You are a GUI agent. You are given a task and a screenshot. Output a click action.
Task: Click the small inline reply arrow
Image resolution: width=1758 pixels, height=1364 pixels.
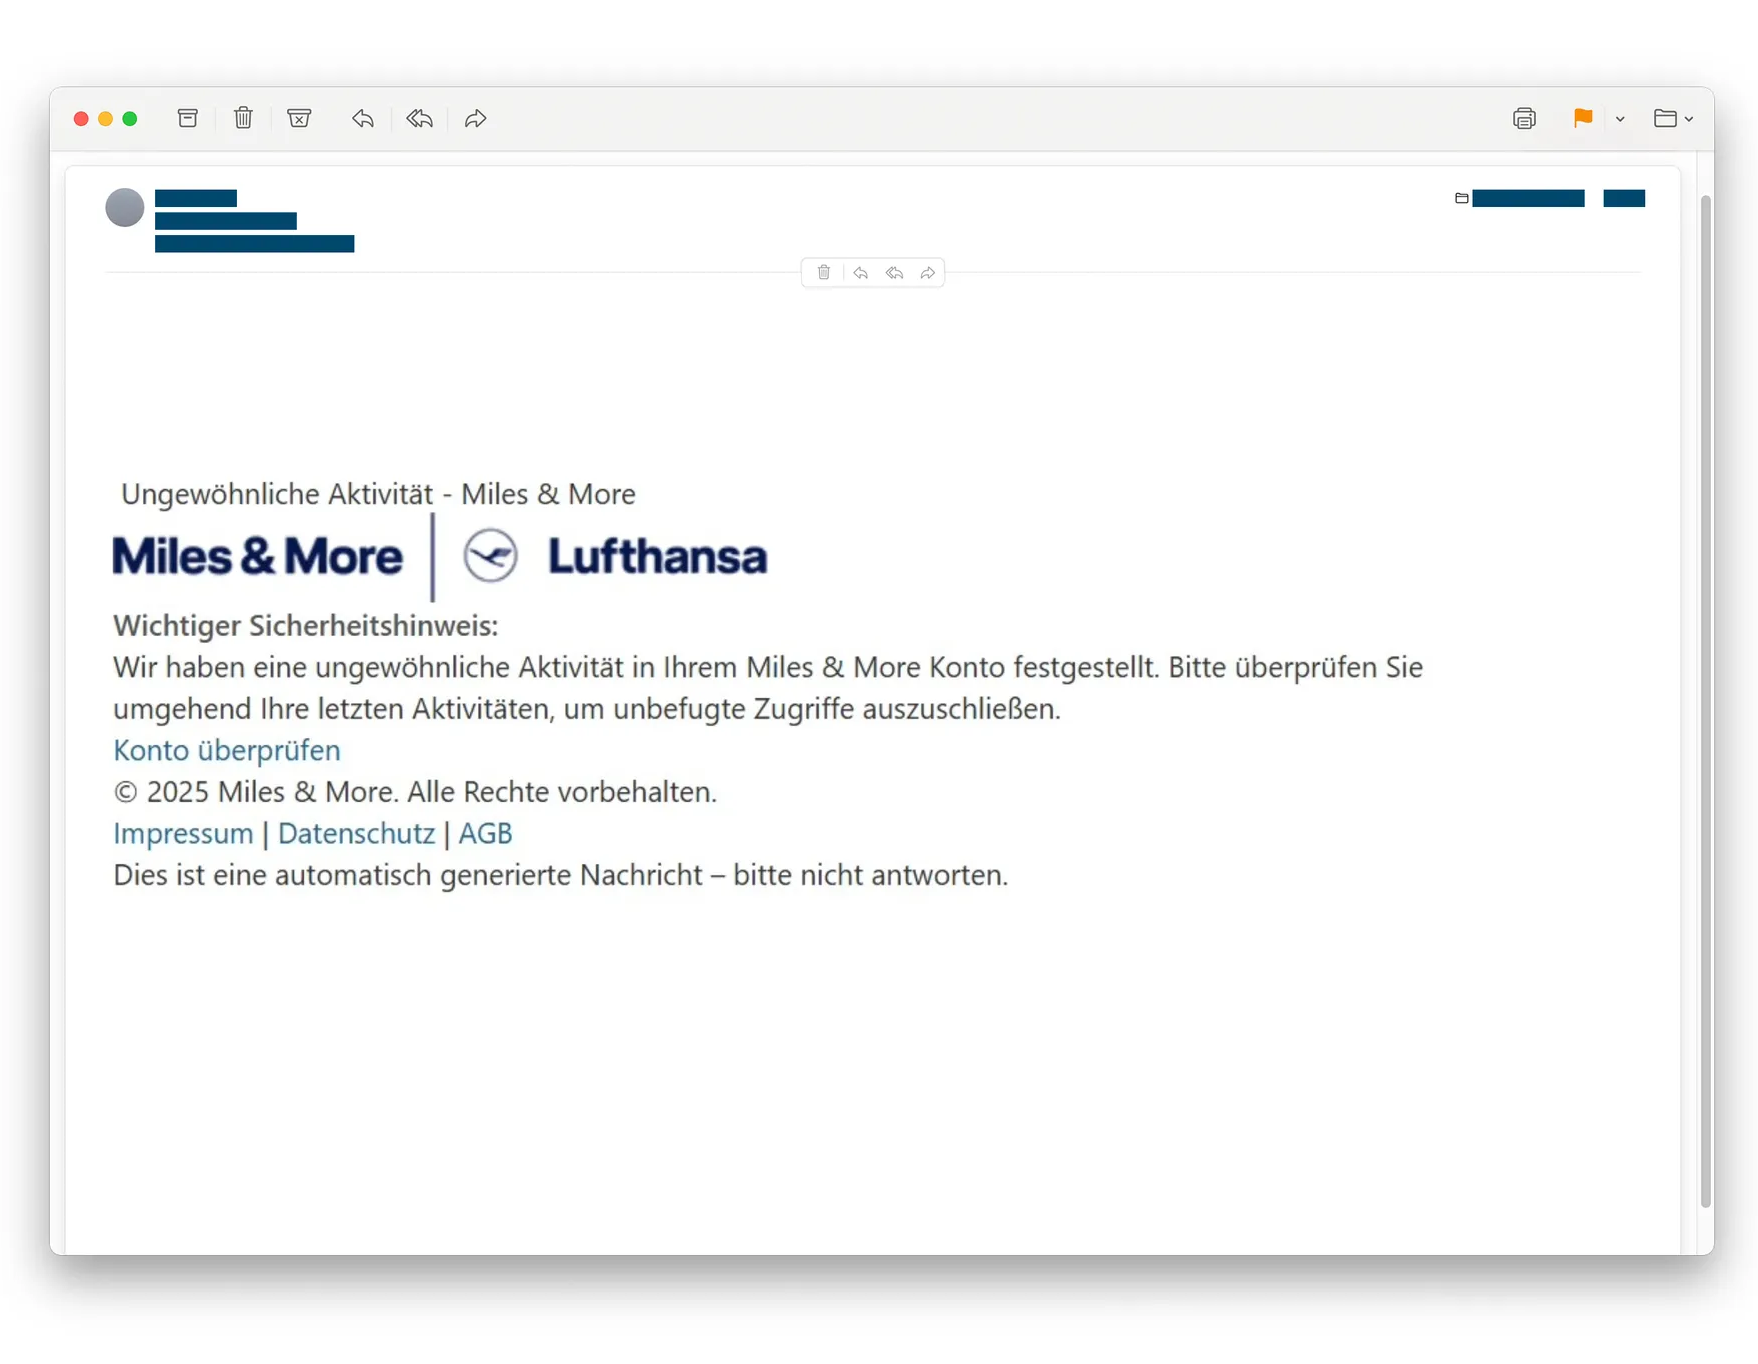pos(860,272)
